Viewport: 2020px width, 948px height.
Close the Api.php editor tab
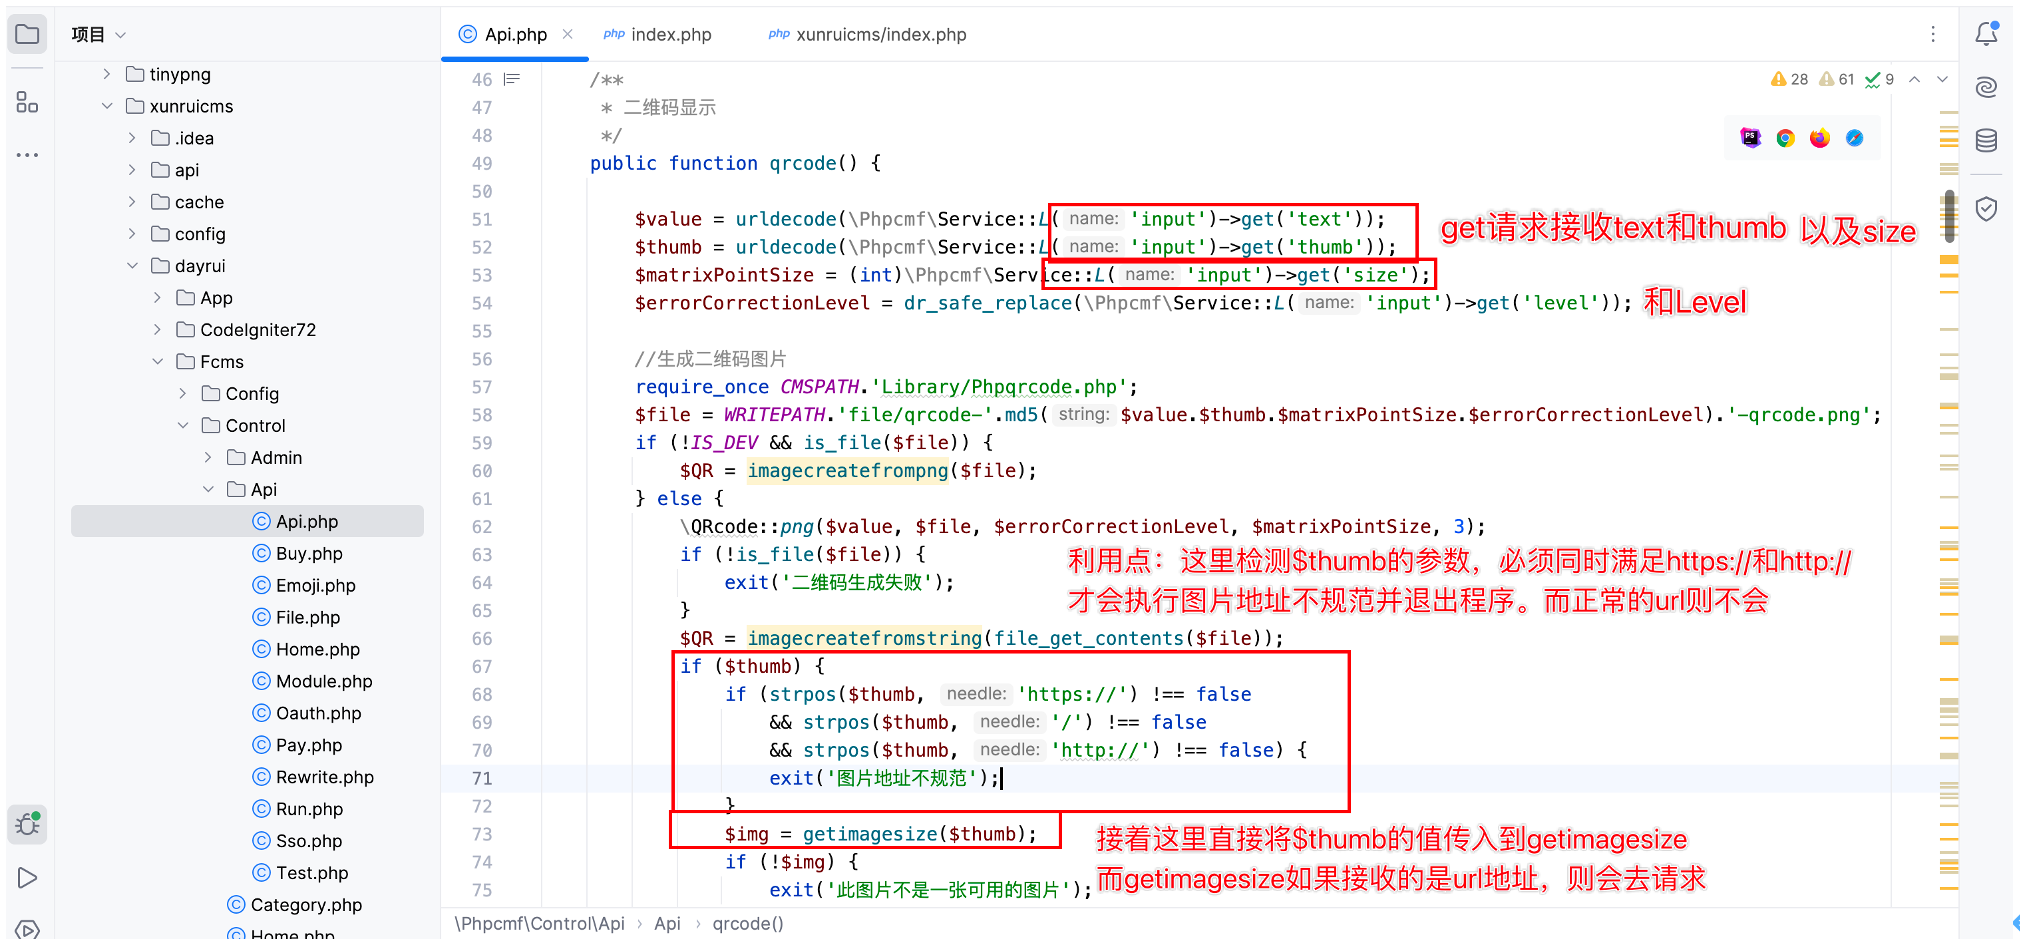point(567,34)
